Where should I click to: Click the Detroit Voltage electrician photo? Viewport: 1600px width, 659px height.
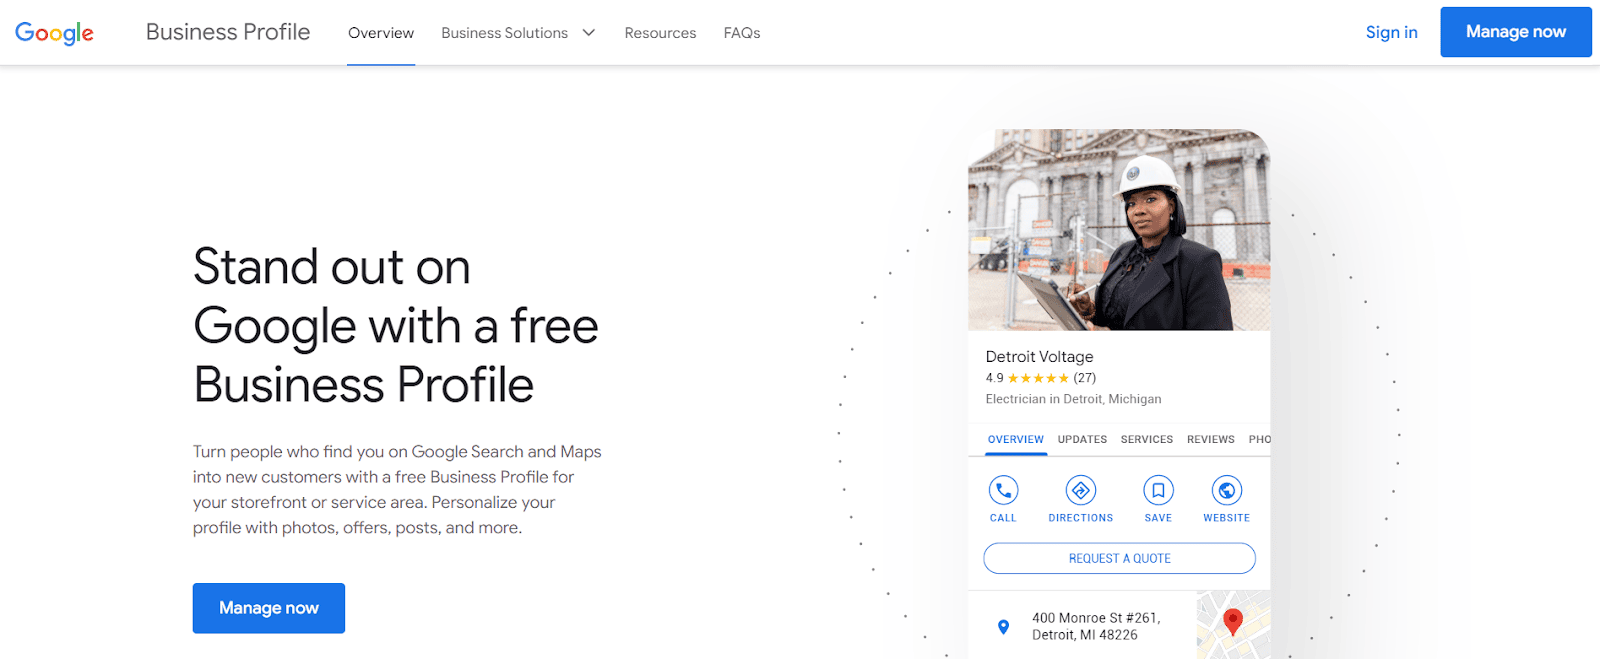(1119, 230)
